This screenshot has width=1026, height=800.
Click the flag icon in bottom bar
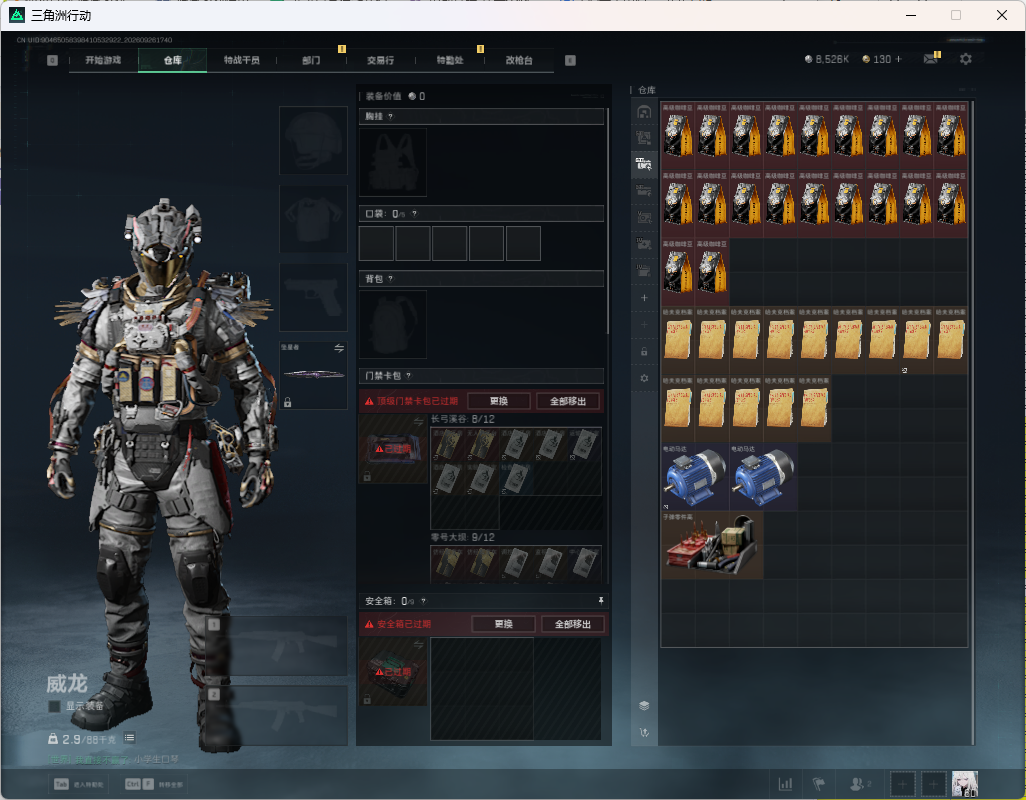click(819, 784)
